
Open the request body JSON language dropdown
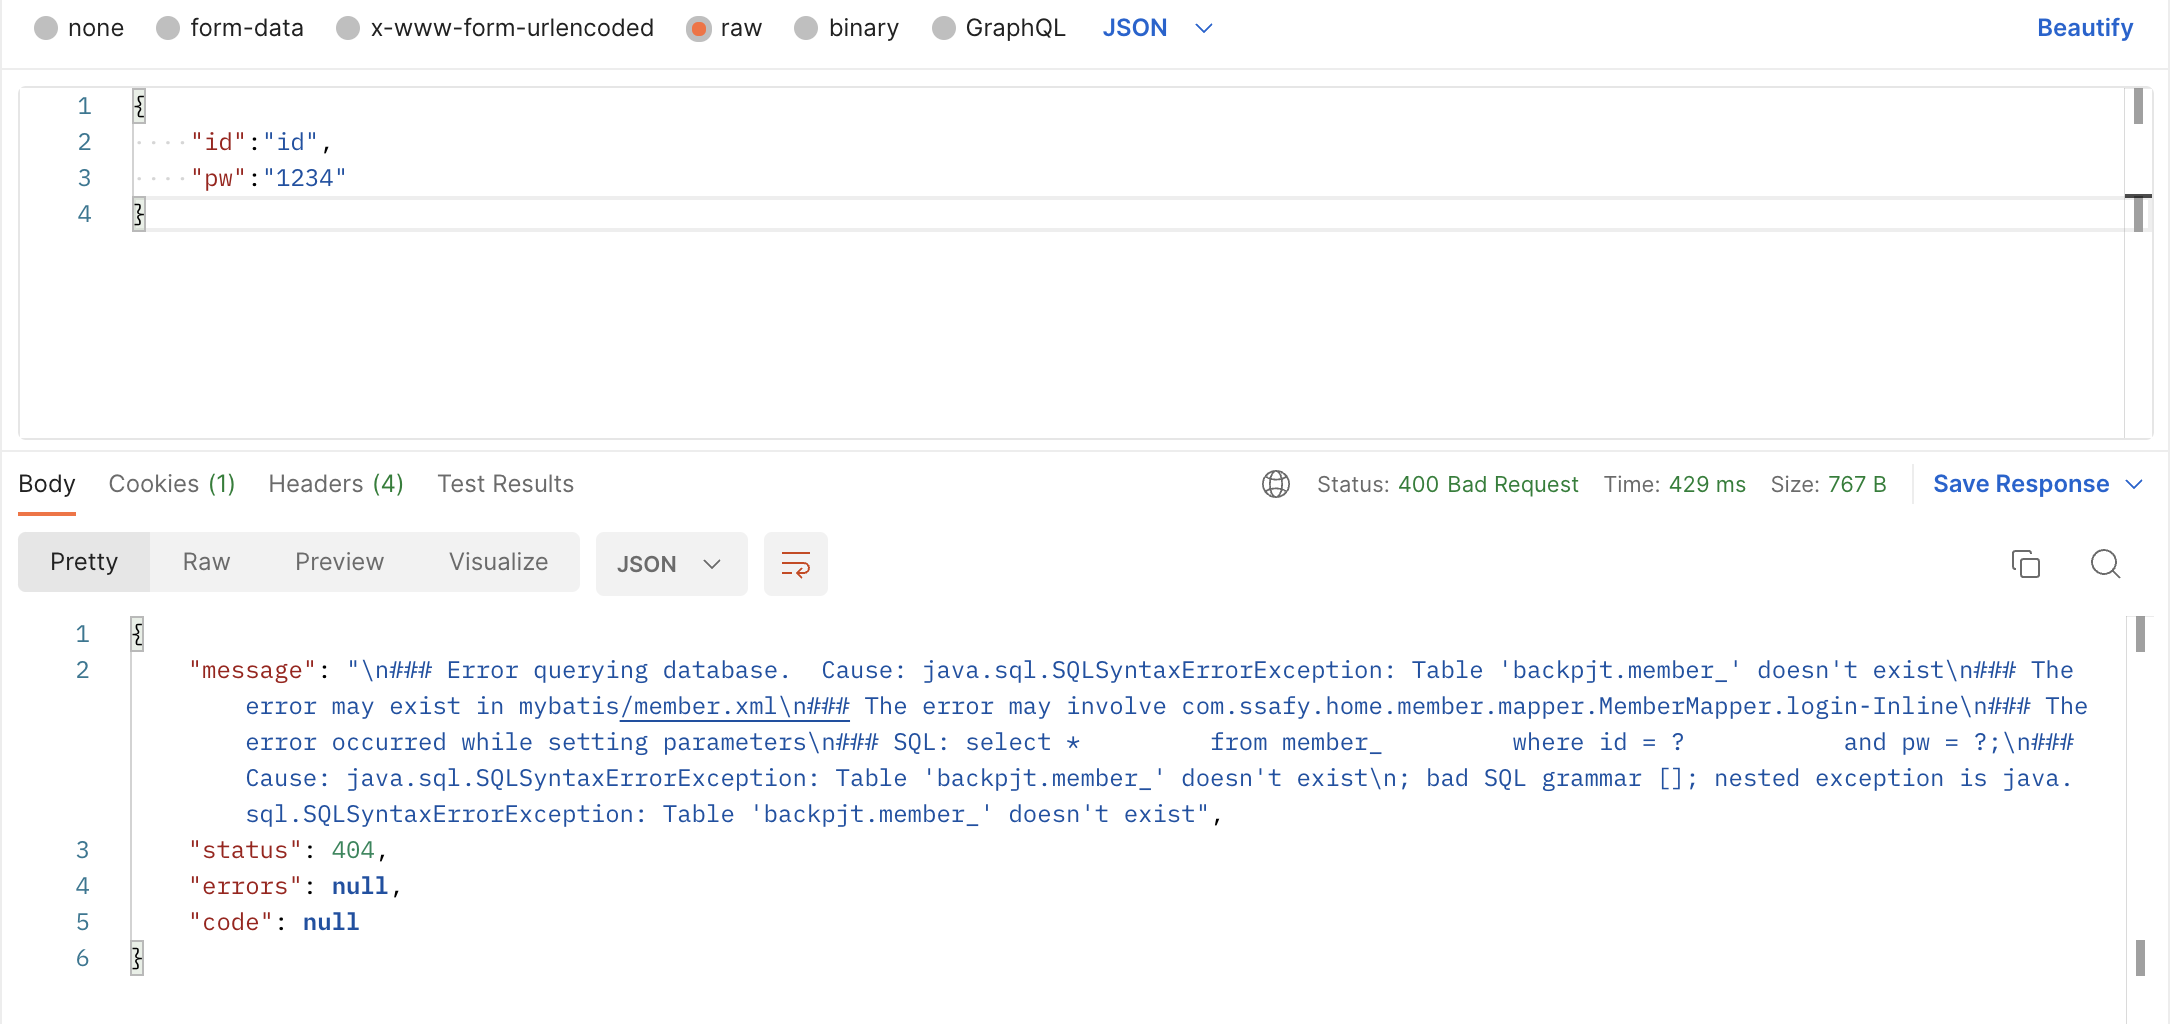point(1157,28)
